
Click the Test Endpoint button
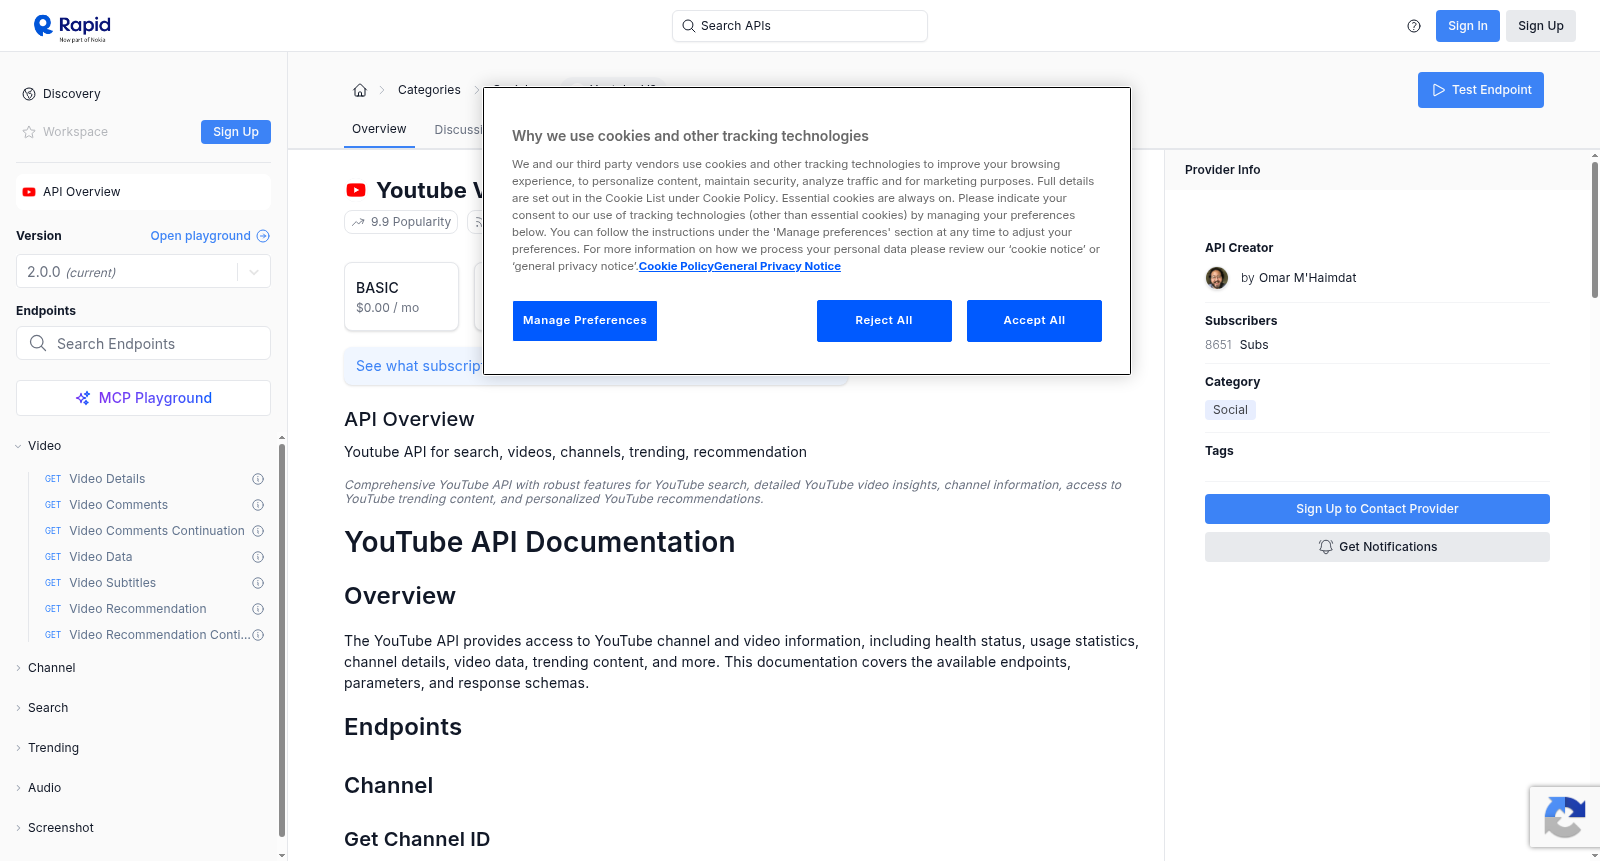pos(1481,90)
